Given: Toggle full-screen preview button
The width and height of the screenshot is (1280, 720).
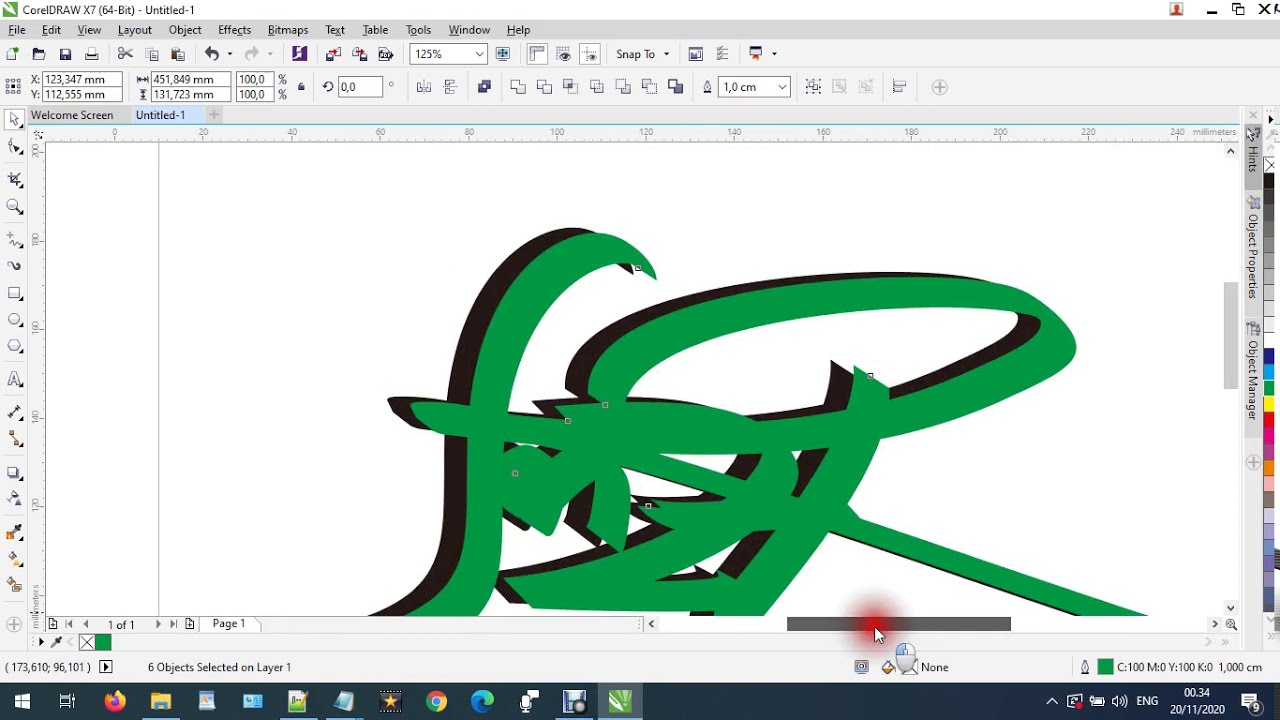Looking at the screenshot, I should [503, 54].
